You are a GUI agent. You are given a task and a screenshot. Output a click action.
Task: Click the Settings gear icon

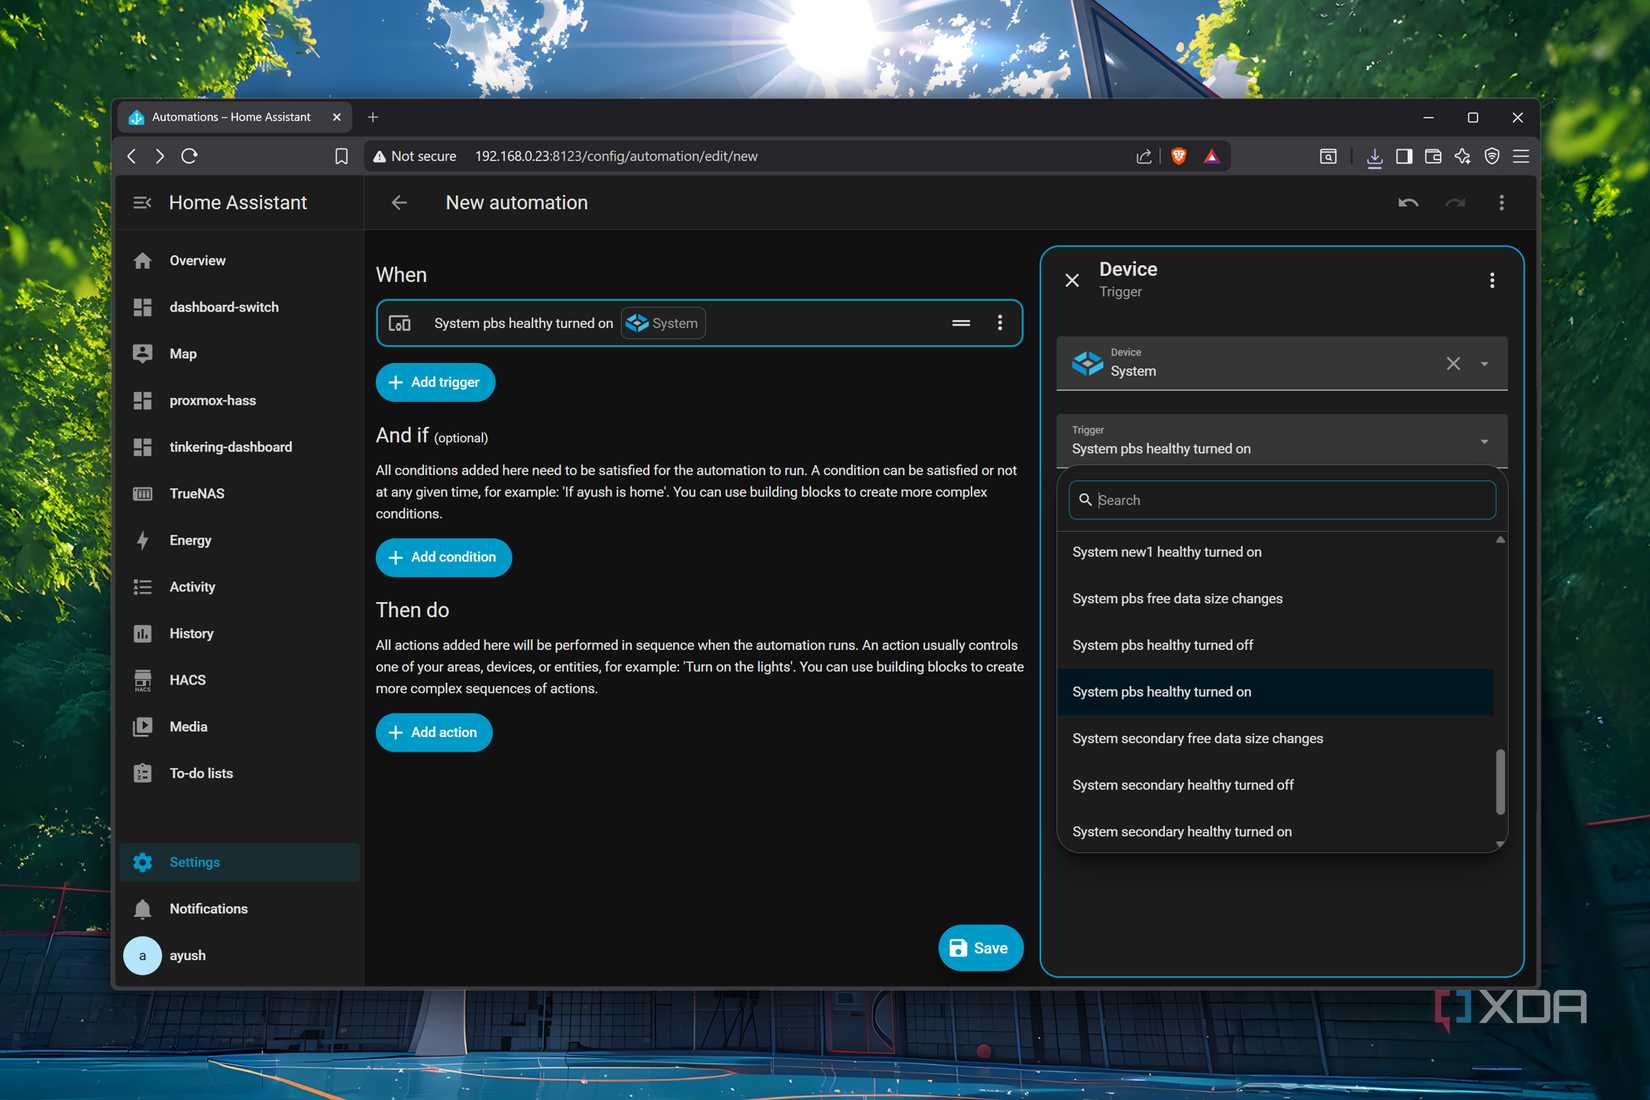click(143, 862)
